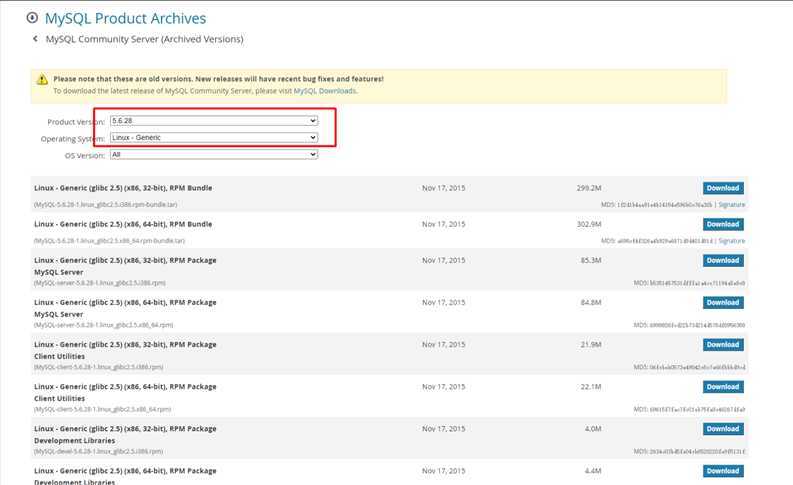Screen dimensions: 793x485
Task: Click the OS Version label
Action: 84,156
